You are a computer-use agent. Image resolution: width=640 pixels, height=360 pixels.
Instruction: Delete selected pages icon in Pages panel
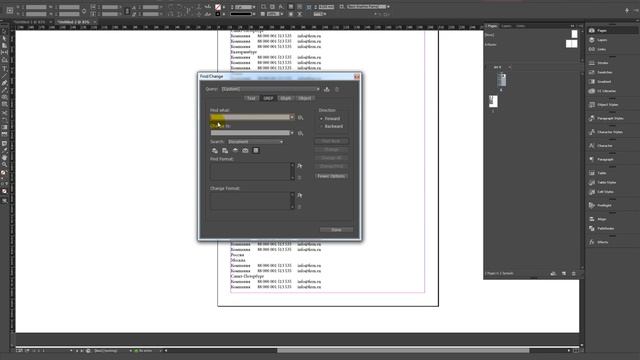point(573,273)
